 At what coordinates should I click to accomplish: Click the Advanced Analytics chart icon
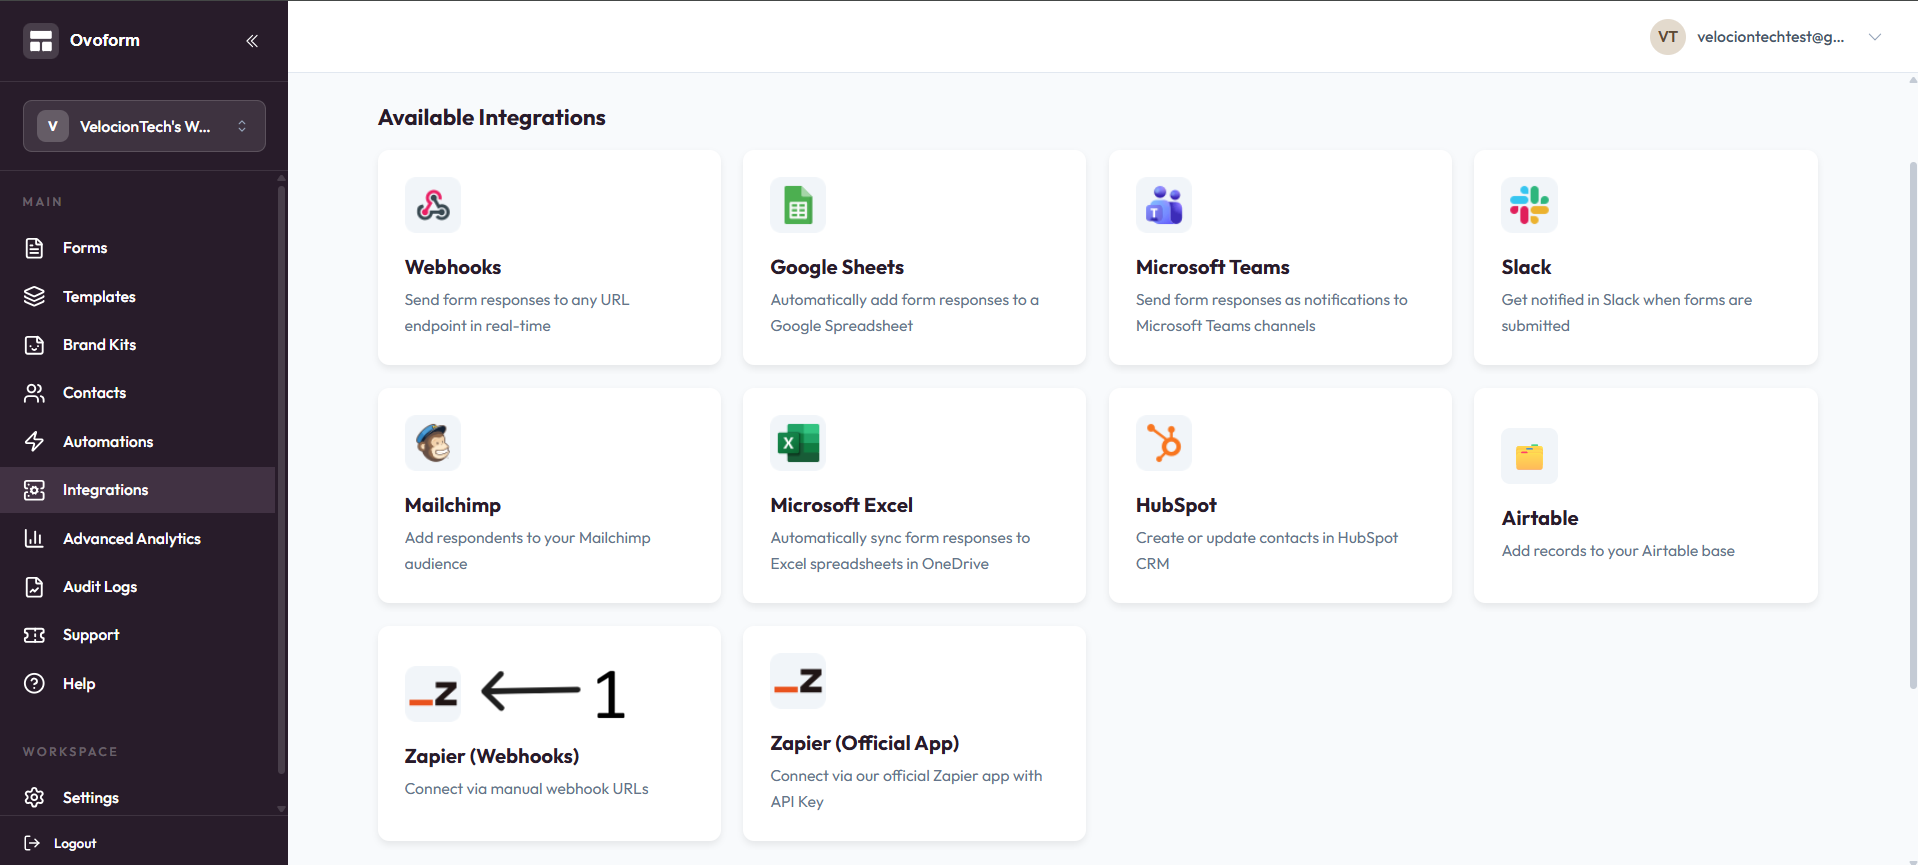pos(34,539)
